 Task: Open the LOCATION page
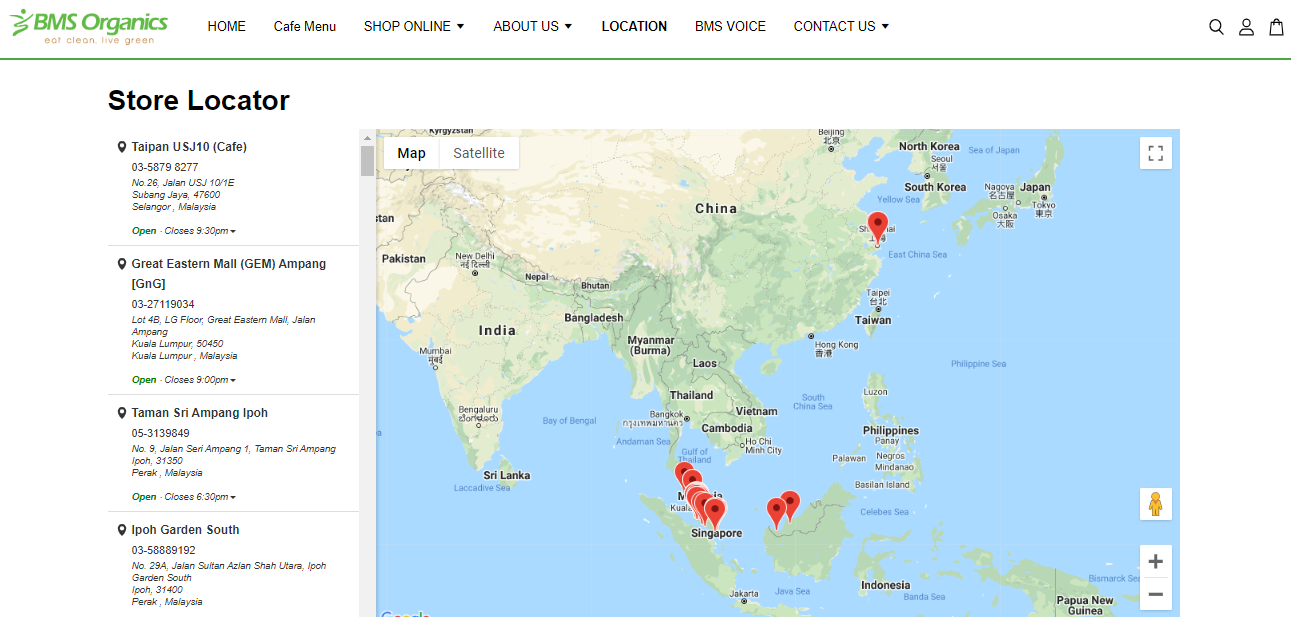(634, 27)
